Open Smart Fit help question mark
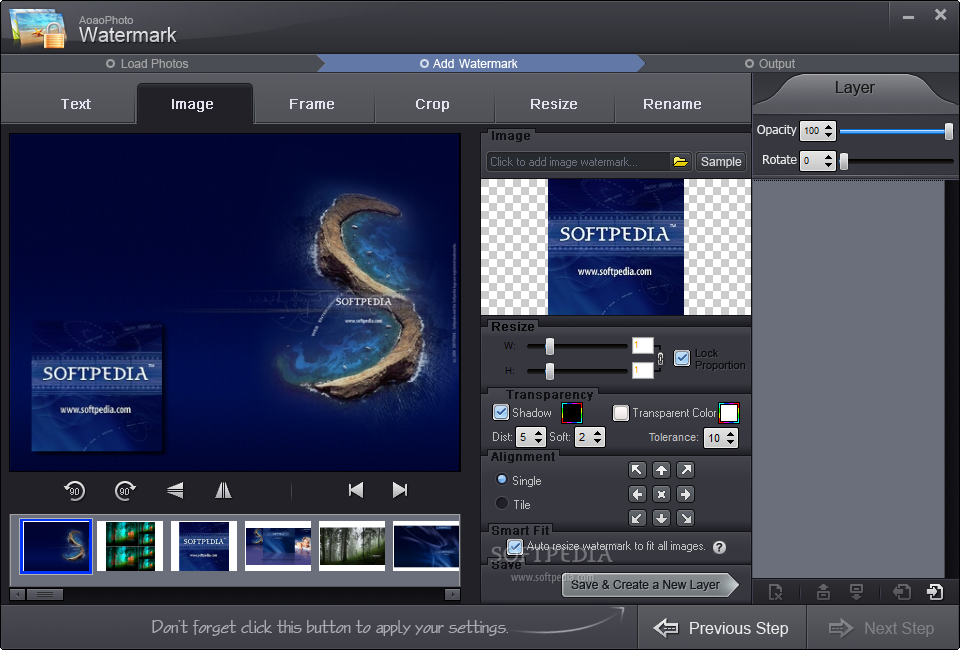The image size is (960, 650). 719,547
